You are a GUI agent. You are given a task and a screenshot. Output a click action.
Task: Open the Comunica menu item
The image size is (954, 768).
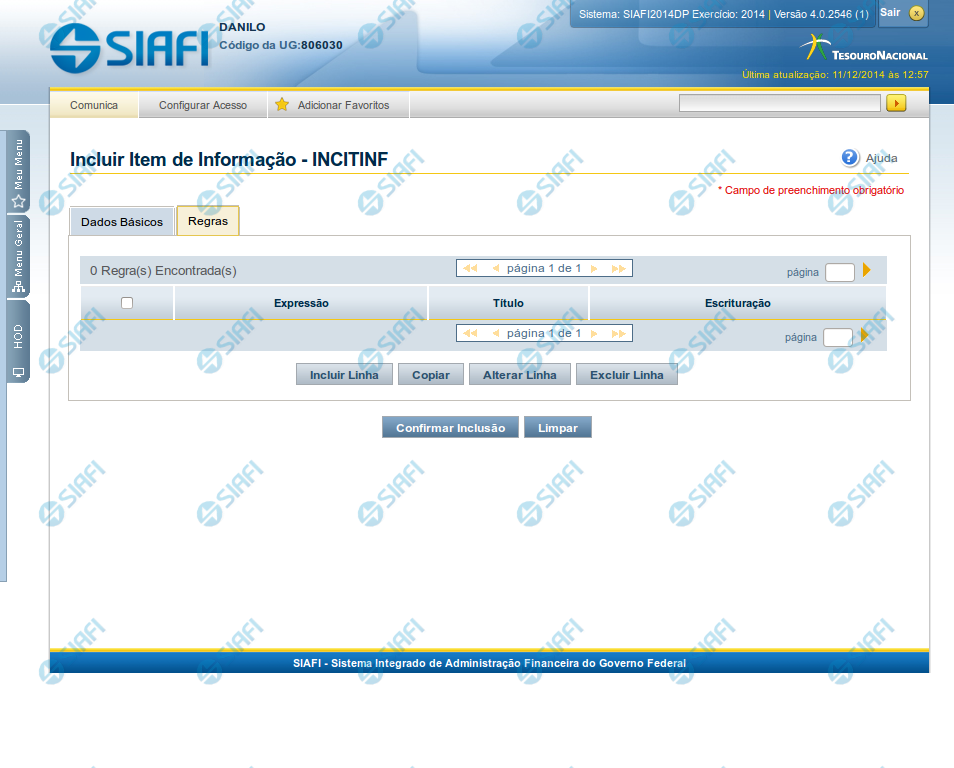(x=94, y=105)
